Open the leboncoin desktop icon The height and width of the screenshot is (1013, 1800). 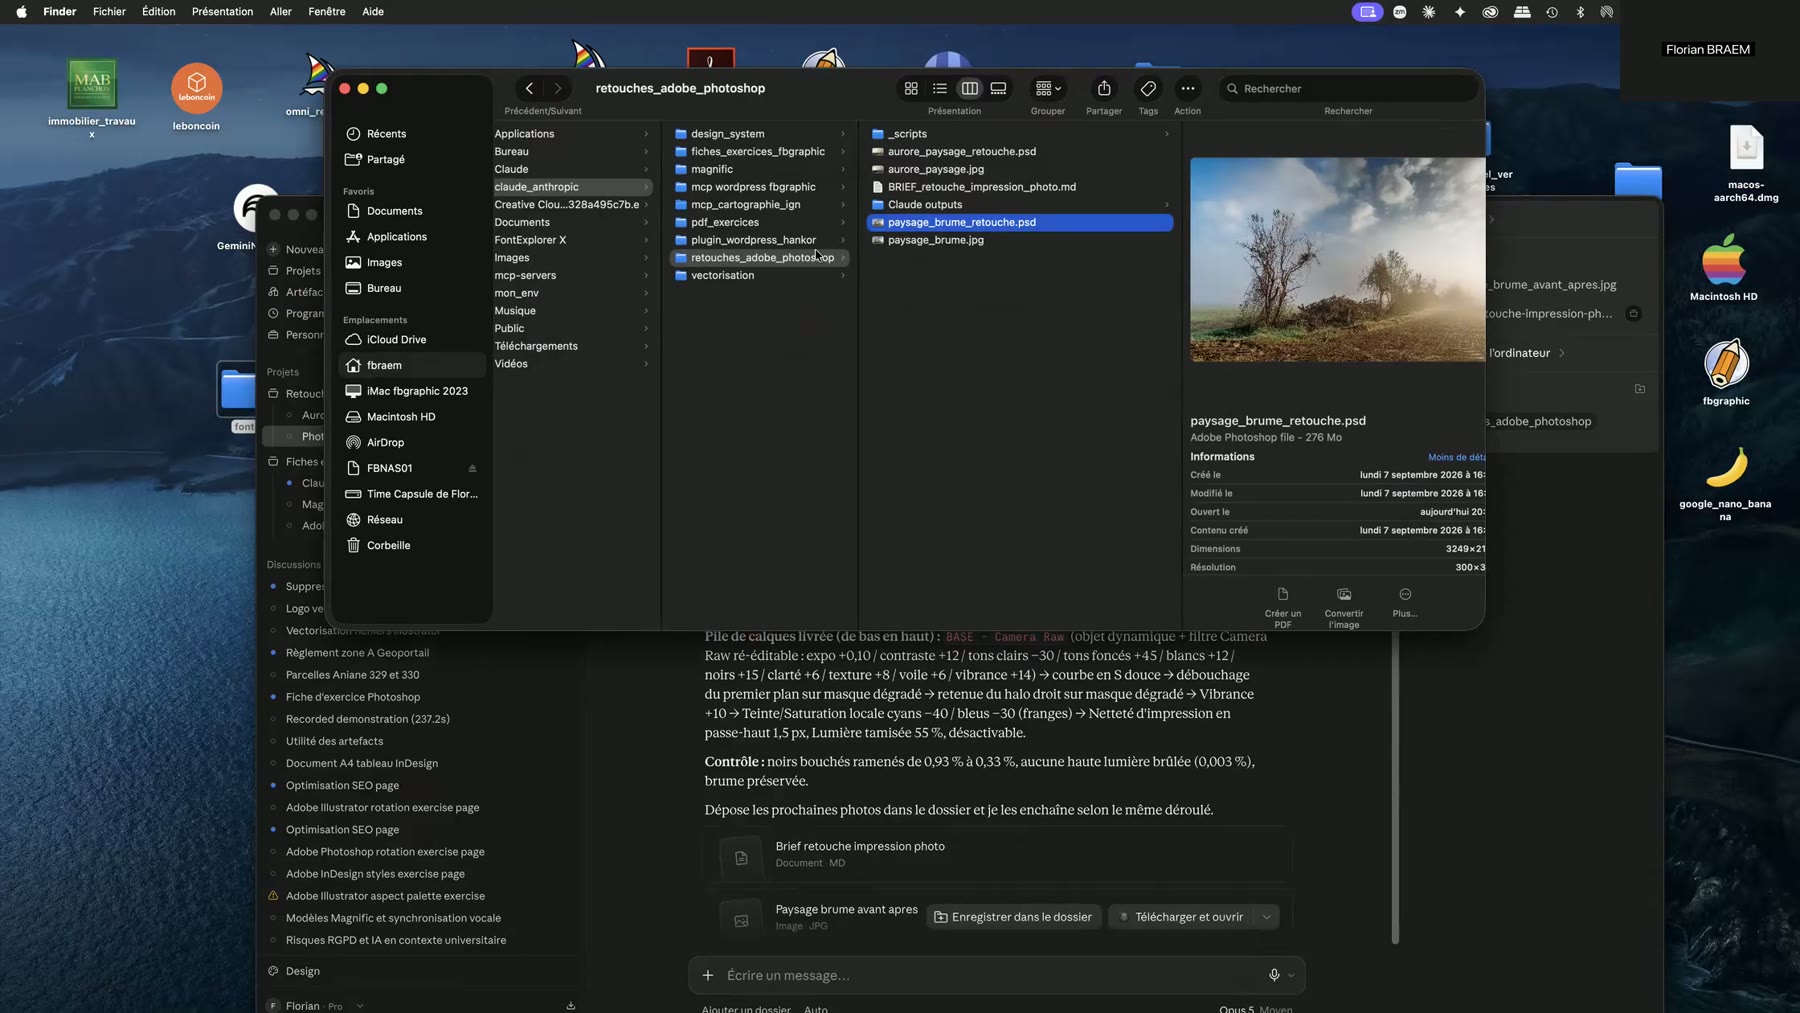pyautogui.click(x=196, y=98)
